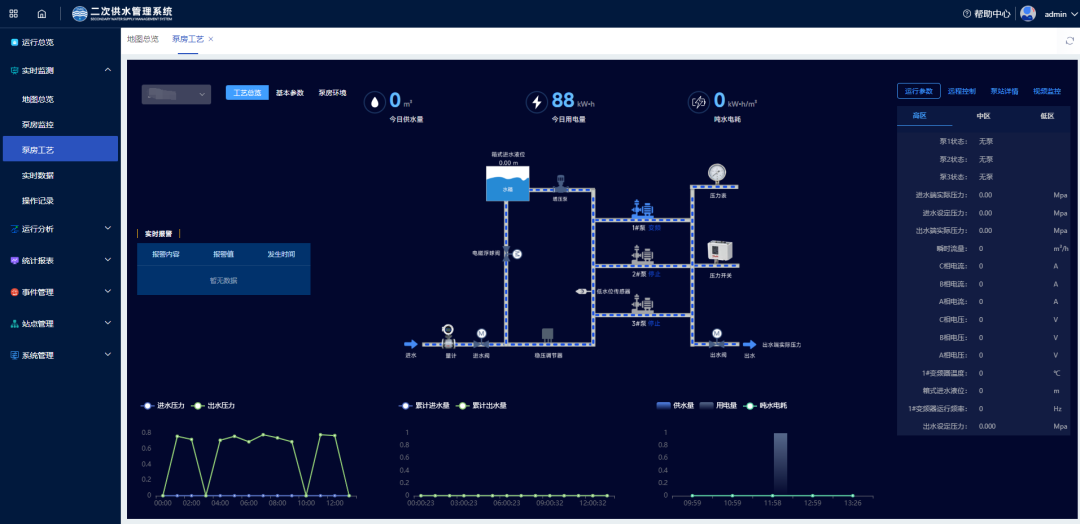This screenshot has height=524, width=1080.
Task: Select the 工艺总览 view button
Action: (x=247, y=93)
